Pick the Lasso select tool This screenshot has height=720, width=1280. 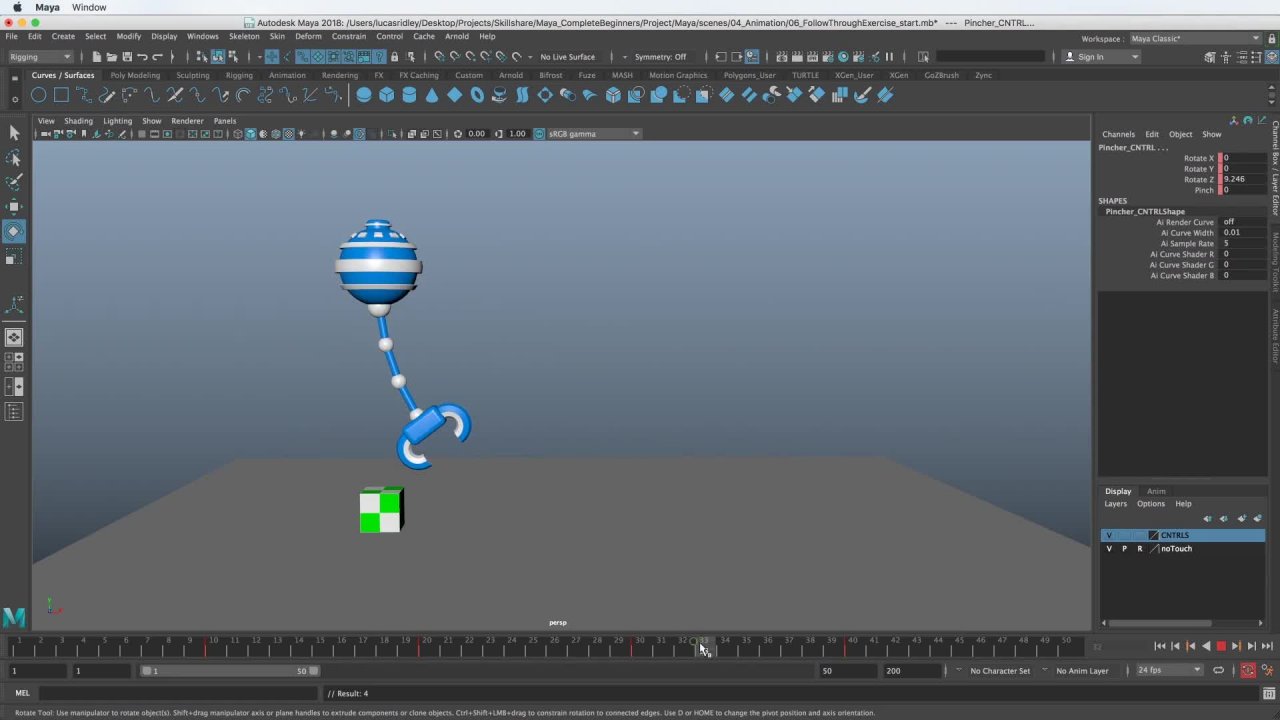coord(14,158)
